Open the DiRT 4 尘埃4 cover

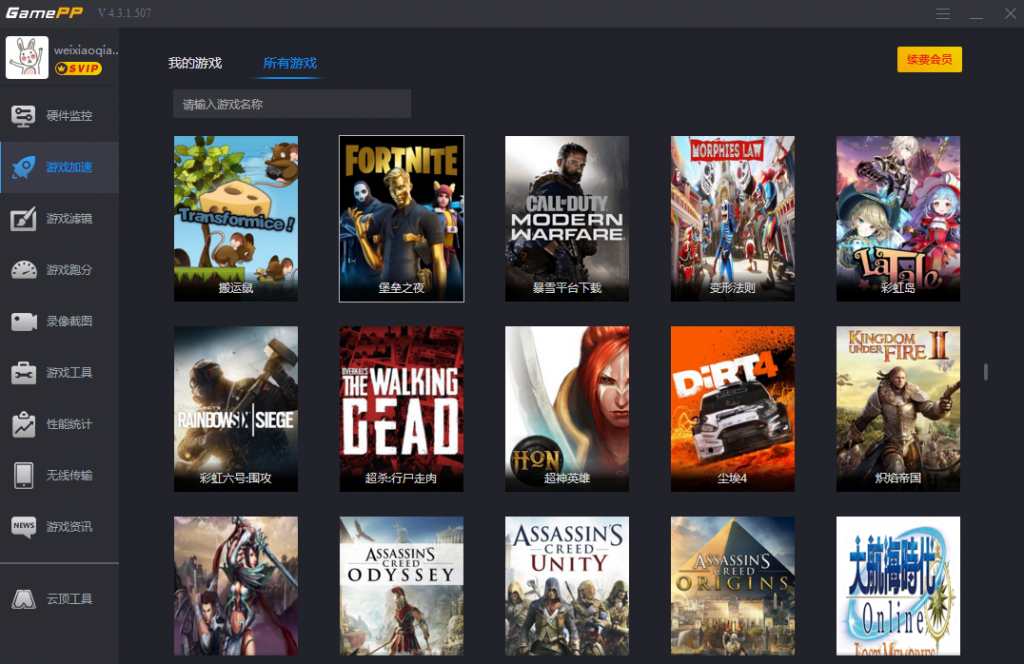click(733, 409)
